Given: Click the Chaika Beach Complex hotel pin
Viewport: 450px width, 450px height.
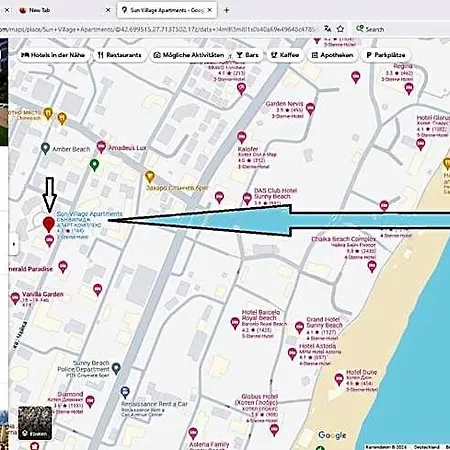Looking at the screenshot, I should click(x=372, y=266).
